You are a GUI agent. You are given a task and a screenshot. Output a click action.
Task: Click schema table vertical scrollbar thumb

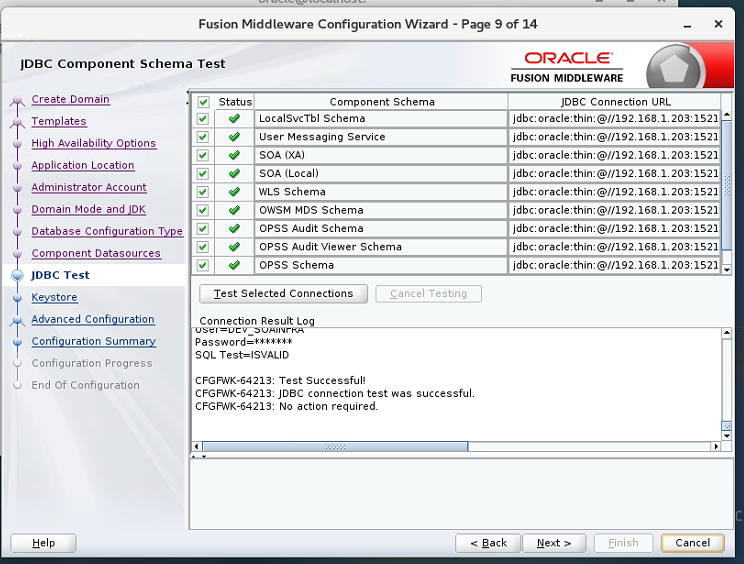coord(726,185)
